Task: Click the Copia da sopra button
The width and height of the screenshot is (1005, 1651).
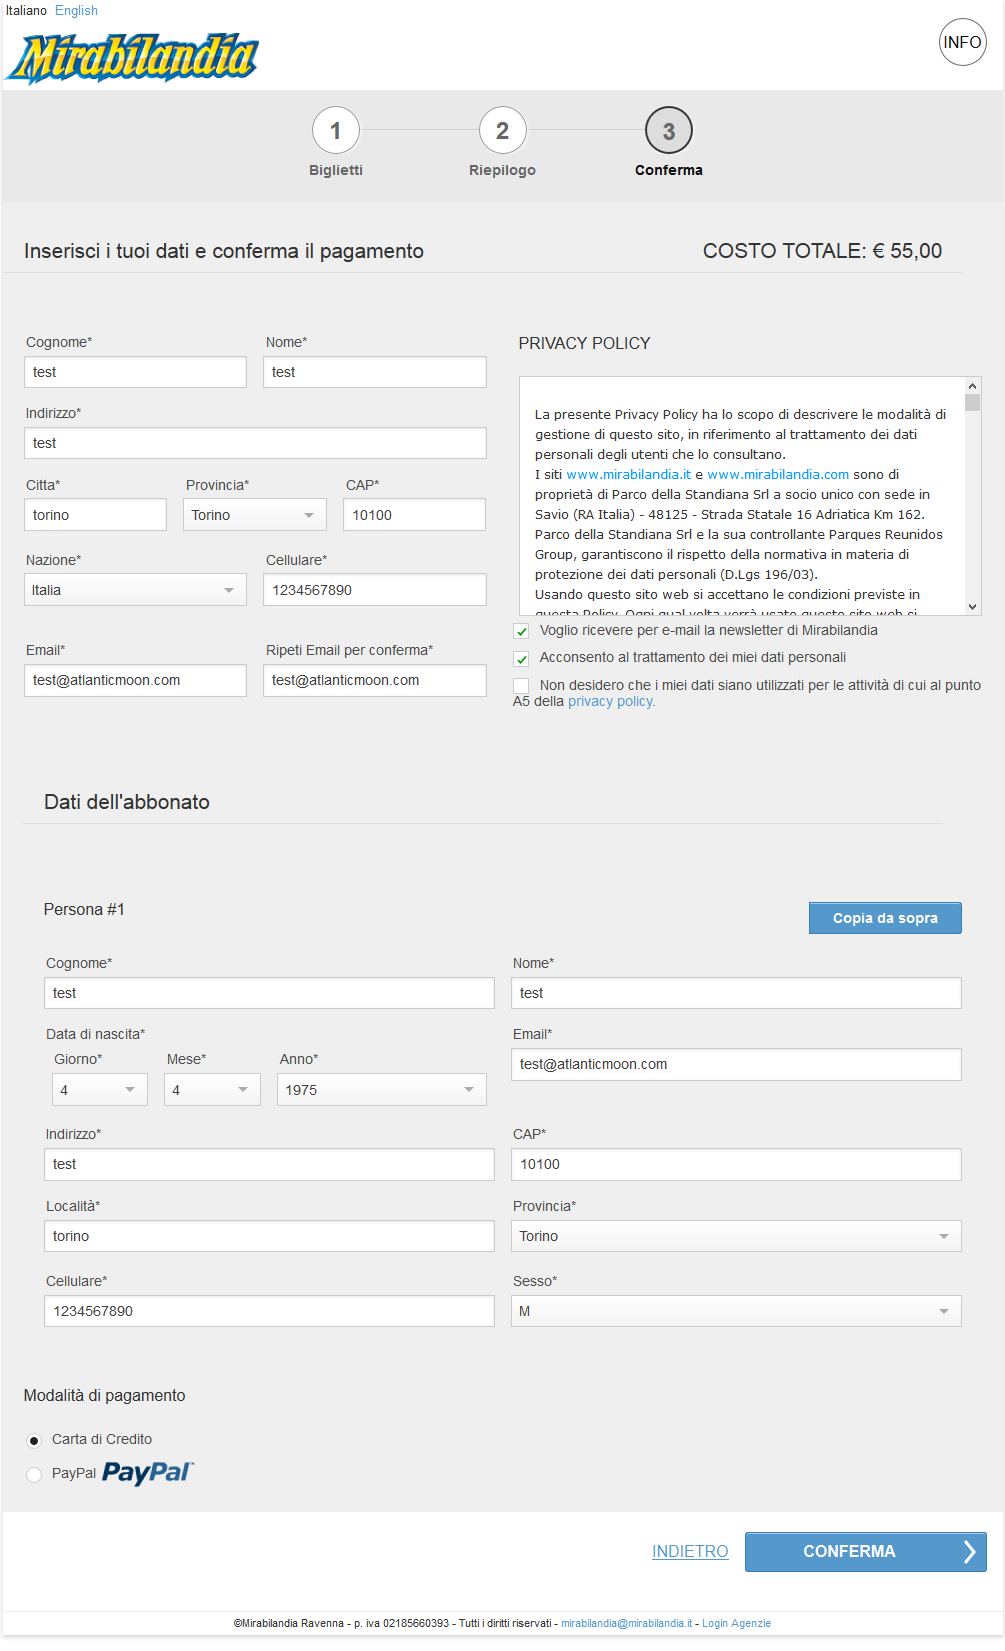Action: coord(885,918)
